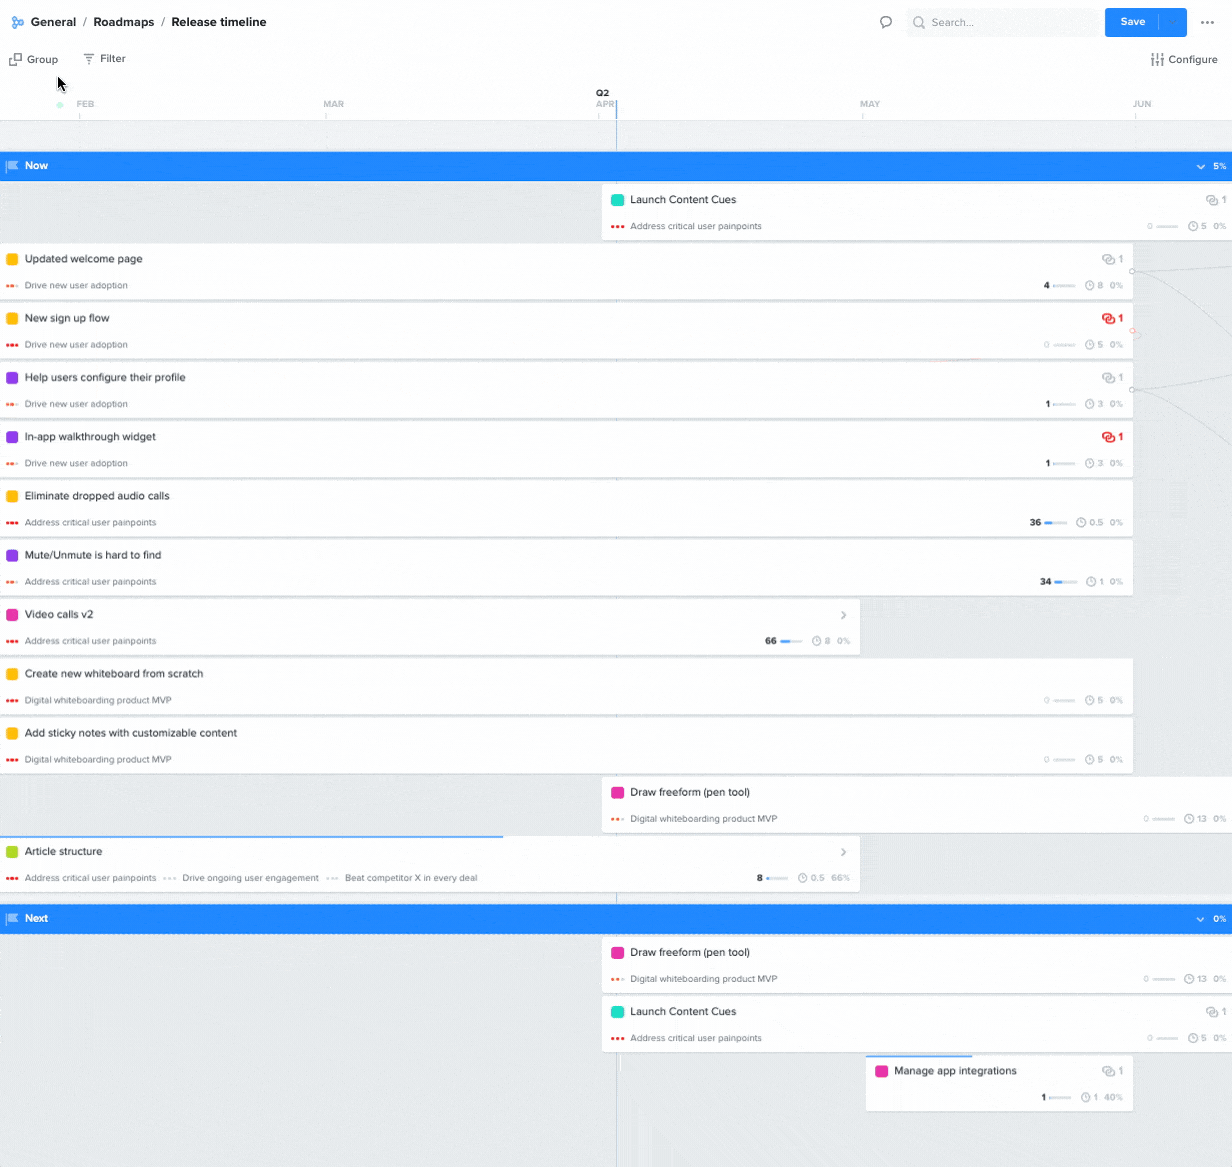Click the purple swatch on In-app walkthrough widget

(x=12, y=437)
